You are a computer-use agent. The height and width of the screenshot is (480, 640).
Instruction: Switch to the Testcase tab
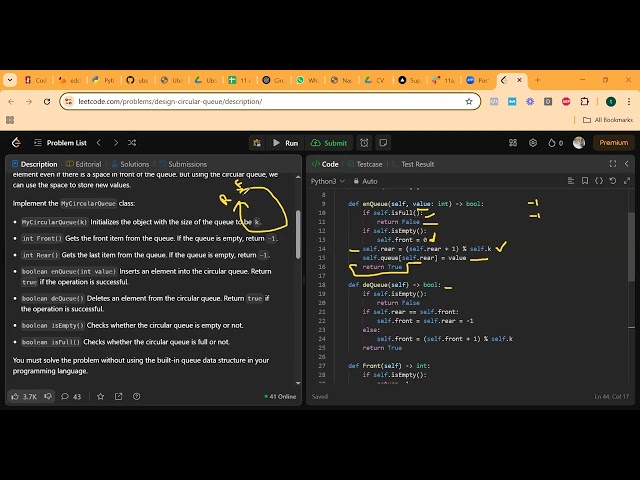[x=365, y=164]
